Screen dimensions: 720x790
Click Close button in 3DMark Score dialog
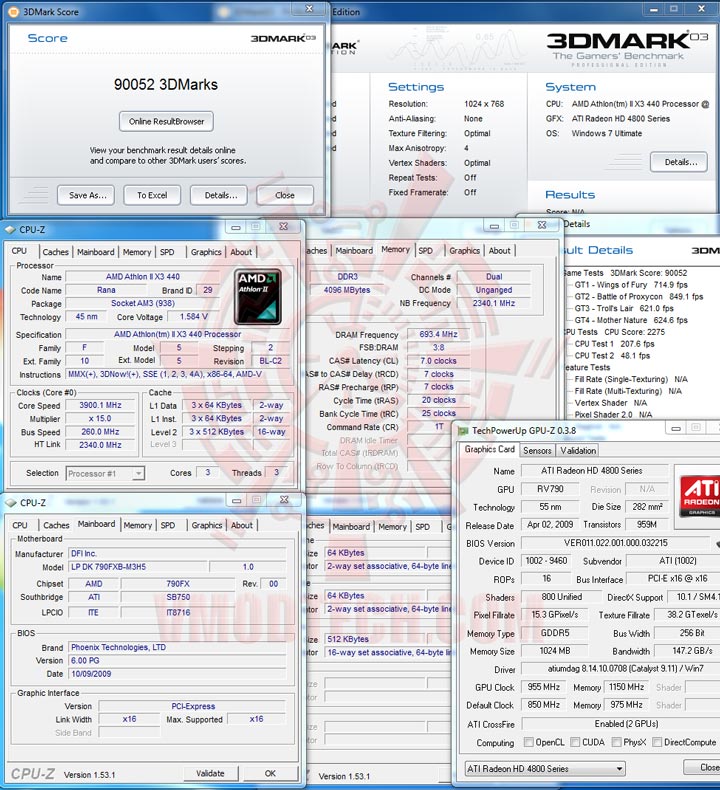tap(285, 195)
